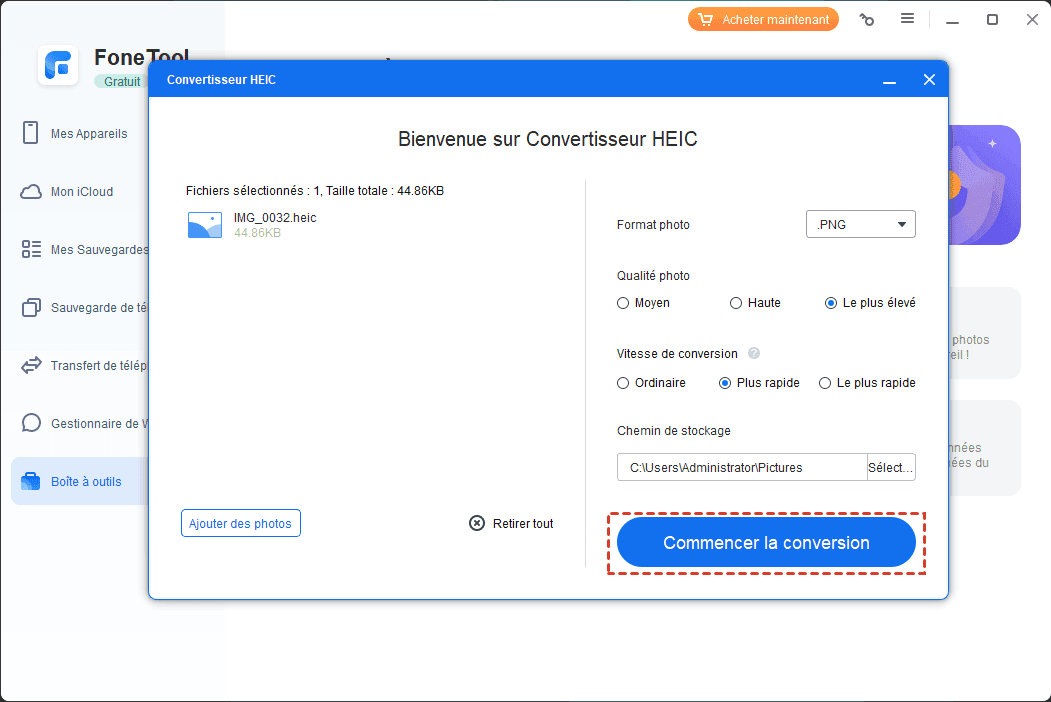Select the IMG_0032.heic file thumbnail
Viewport: 1051px width, 702px height.
point(205,225)
